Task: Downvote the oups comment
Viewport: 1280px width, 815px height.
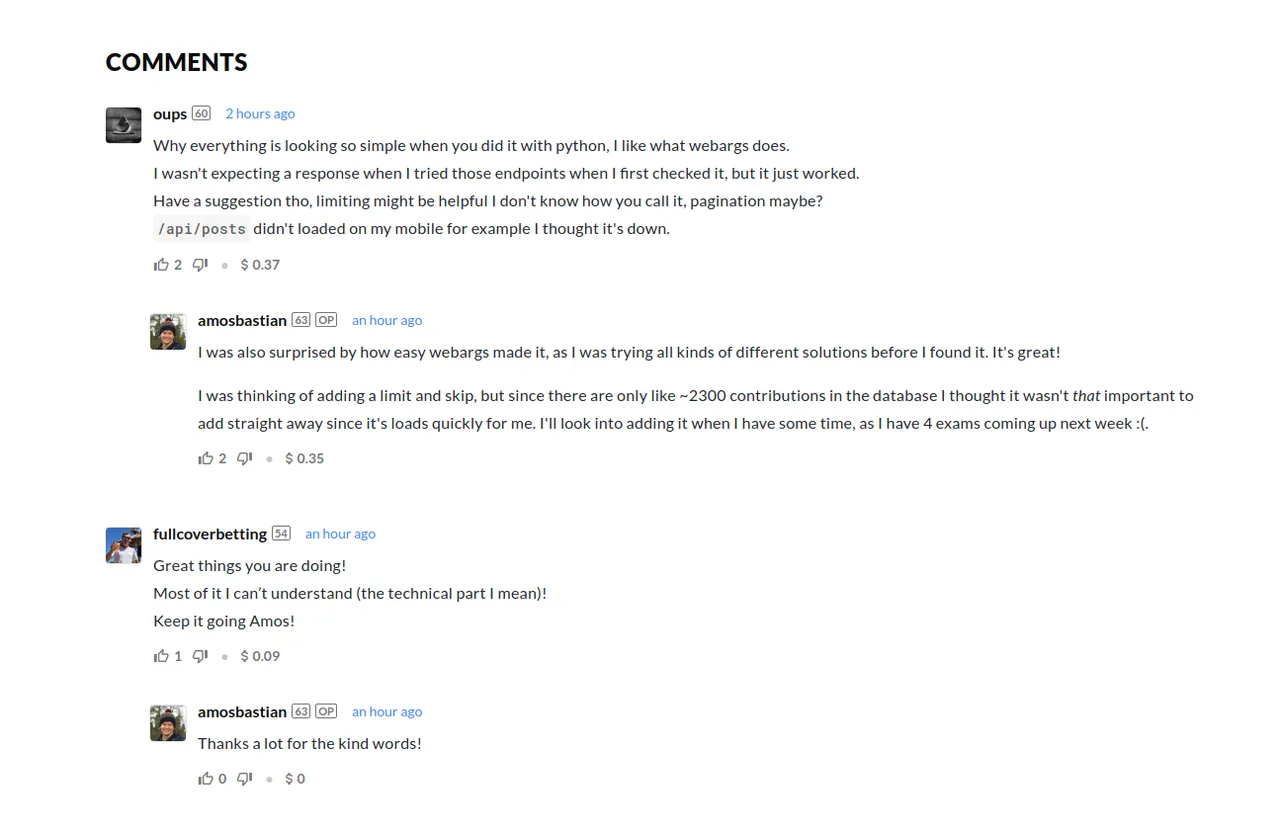Action: tap(200, 265)
